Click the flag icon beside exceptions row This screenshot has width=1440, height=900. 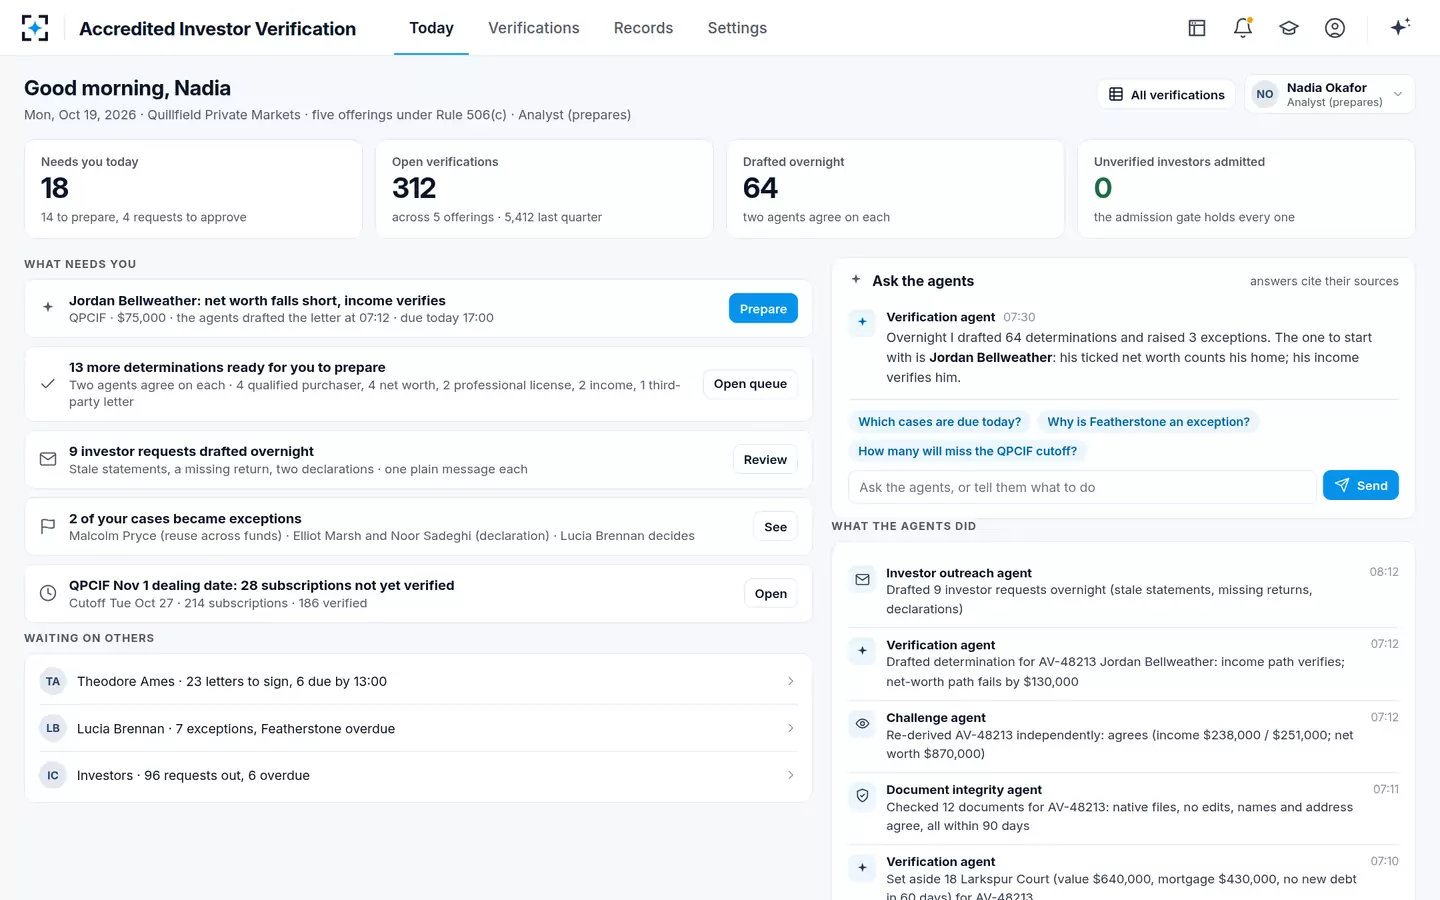pyautogui.click(x=48, y=526)
